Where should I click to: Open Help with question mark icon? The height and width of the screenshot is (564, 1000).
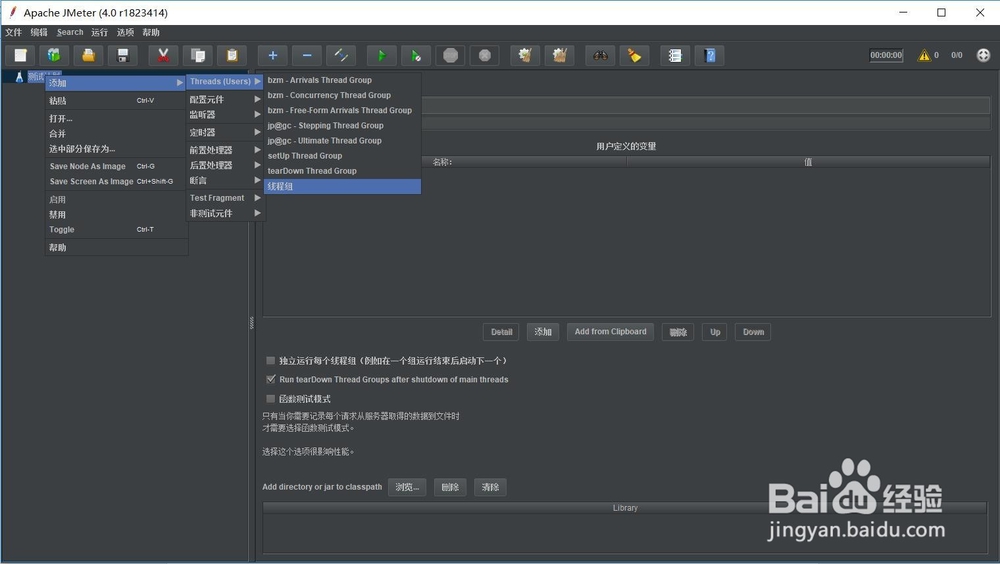tap(710, 56)
